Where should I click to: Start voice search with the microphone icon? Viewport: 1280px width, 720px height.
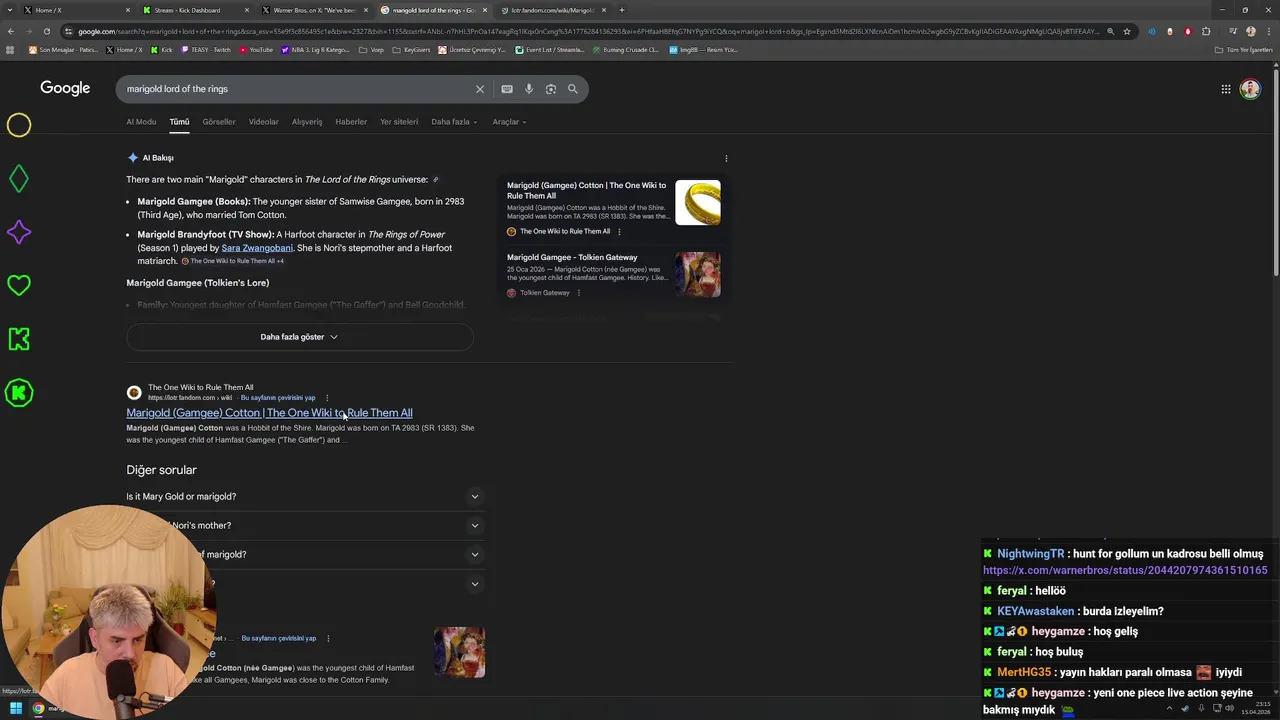[529, 89]
